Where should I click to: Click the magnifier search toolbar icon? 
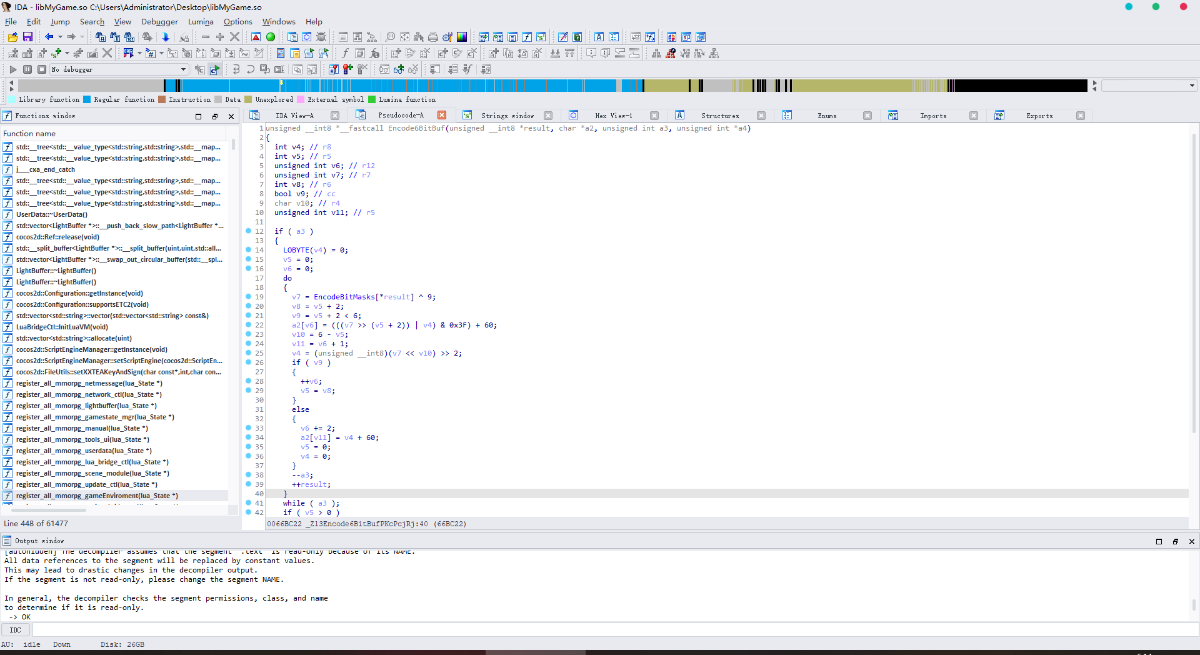click(x=390, y=37)
